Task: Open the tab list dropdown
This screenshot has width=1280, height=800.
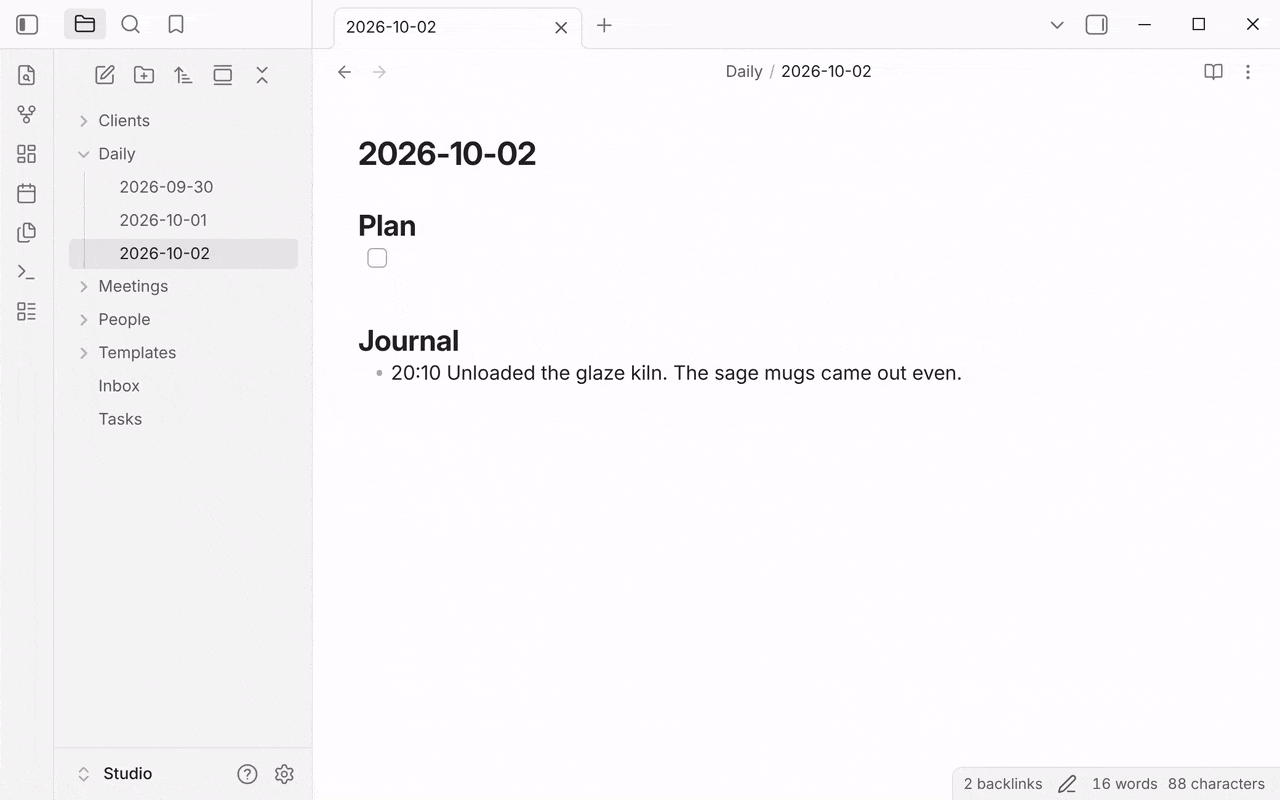Action: [1057, 25]
